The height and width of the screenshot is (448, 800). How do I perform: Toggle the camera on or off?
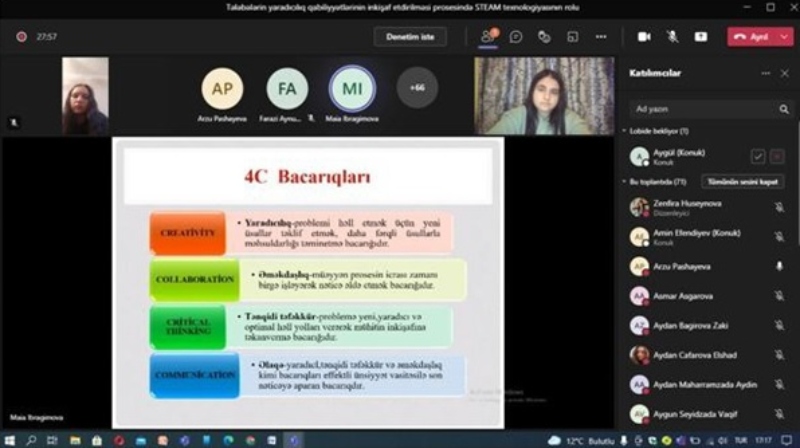tap(644, 36)
